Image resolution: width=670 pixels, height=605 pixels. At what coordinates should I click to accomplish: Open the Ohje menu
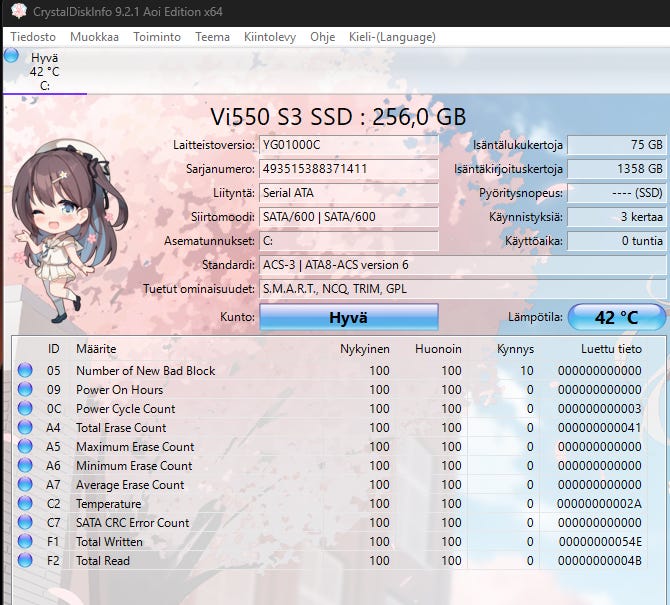(323, 37)
